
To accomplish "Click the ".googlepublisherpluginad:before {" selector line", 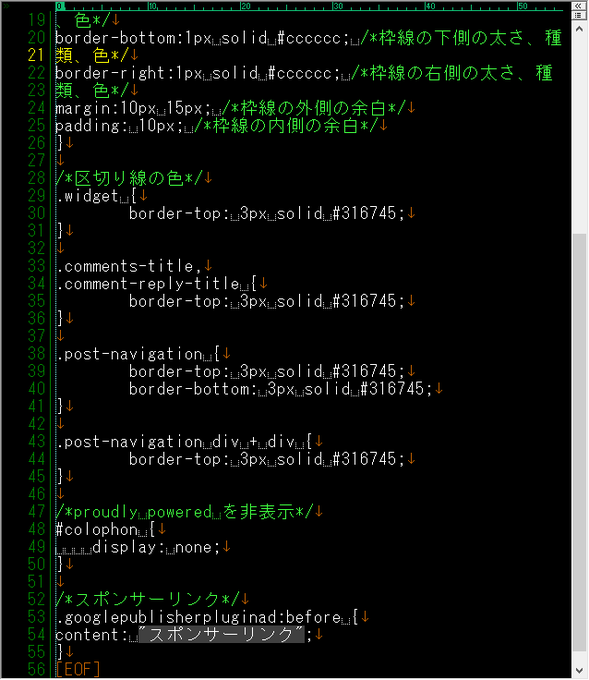I will pos(207,617).
